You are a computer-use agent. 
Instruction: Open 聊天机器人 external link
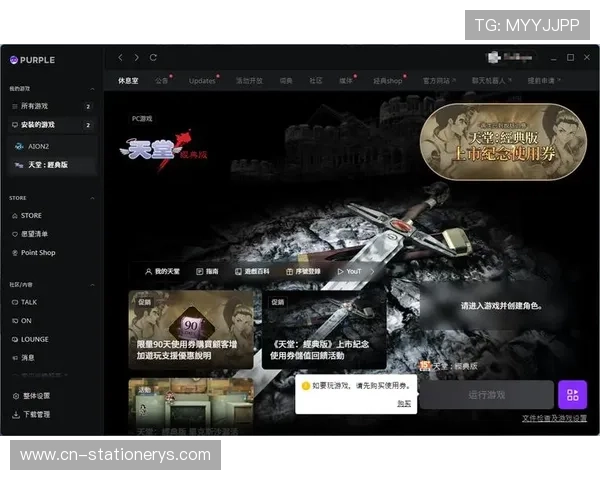coord(491,81)
